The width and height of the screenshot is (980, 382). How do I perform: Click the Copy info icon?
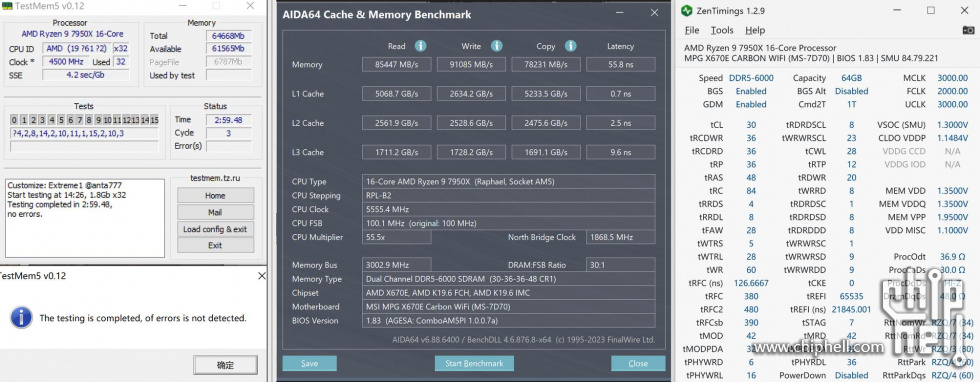pyautogui.click(x=570, y=46)
